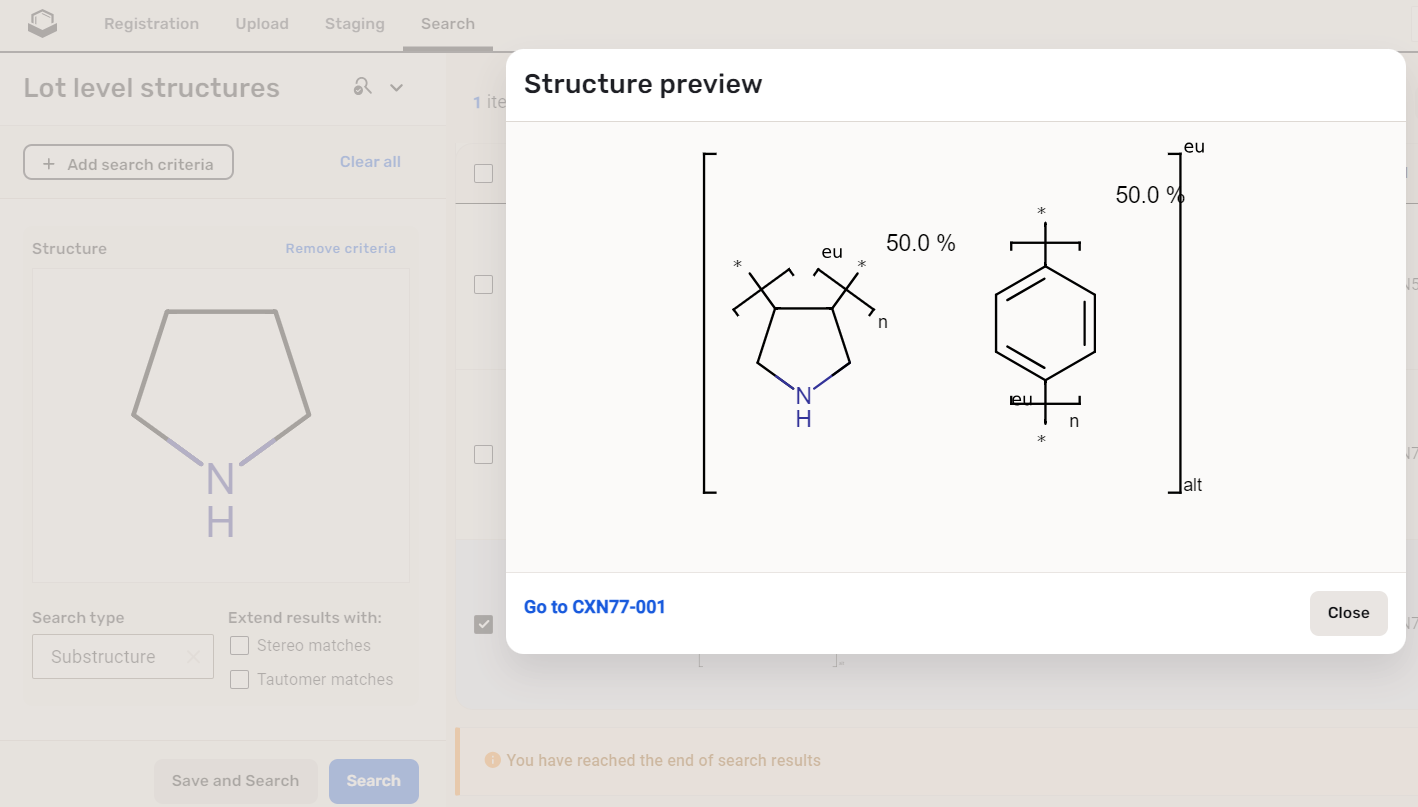
Task: Click the clear X inside the Substructure field
Action: click(x=192, y=656)
